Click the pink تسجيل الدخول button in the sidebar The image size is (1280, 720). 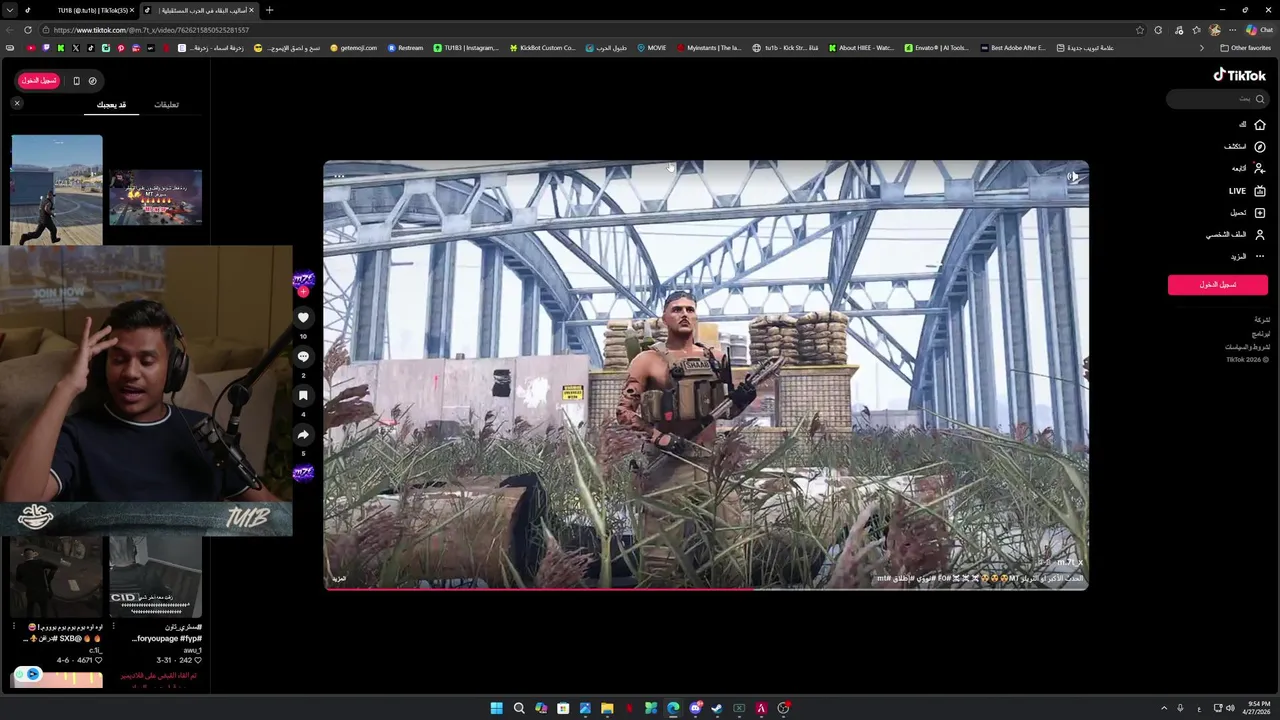point(1217,285)
